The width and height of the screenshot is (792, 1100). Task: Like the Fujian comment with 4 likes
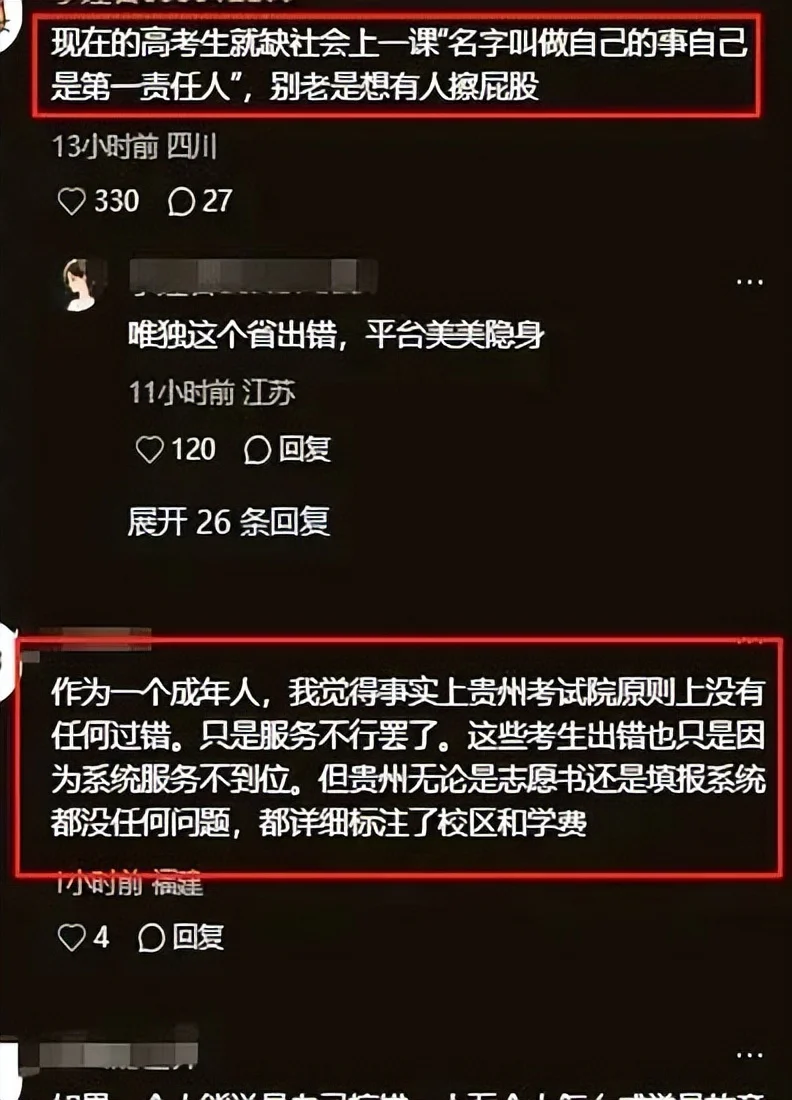(x=72, y=937)
